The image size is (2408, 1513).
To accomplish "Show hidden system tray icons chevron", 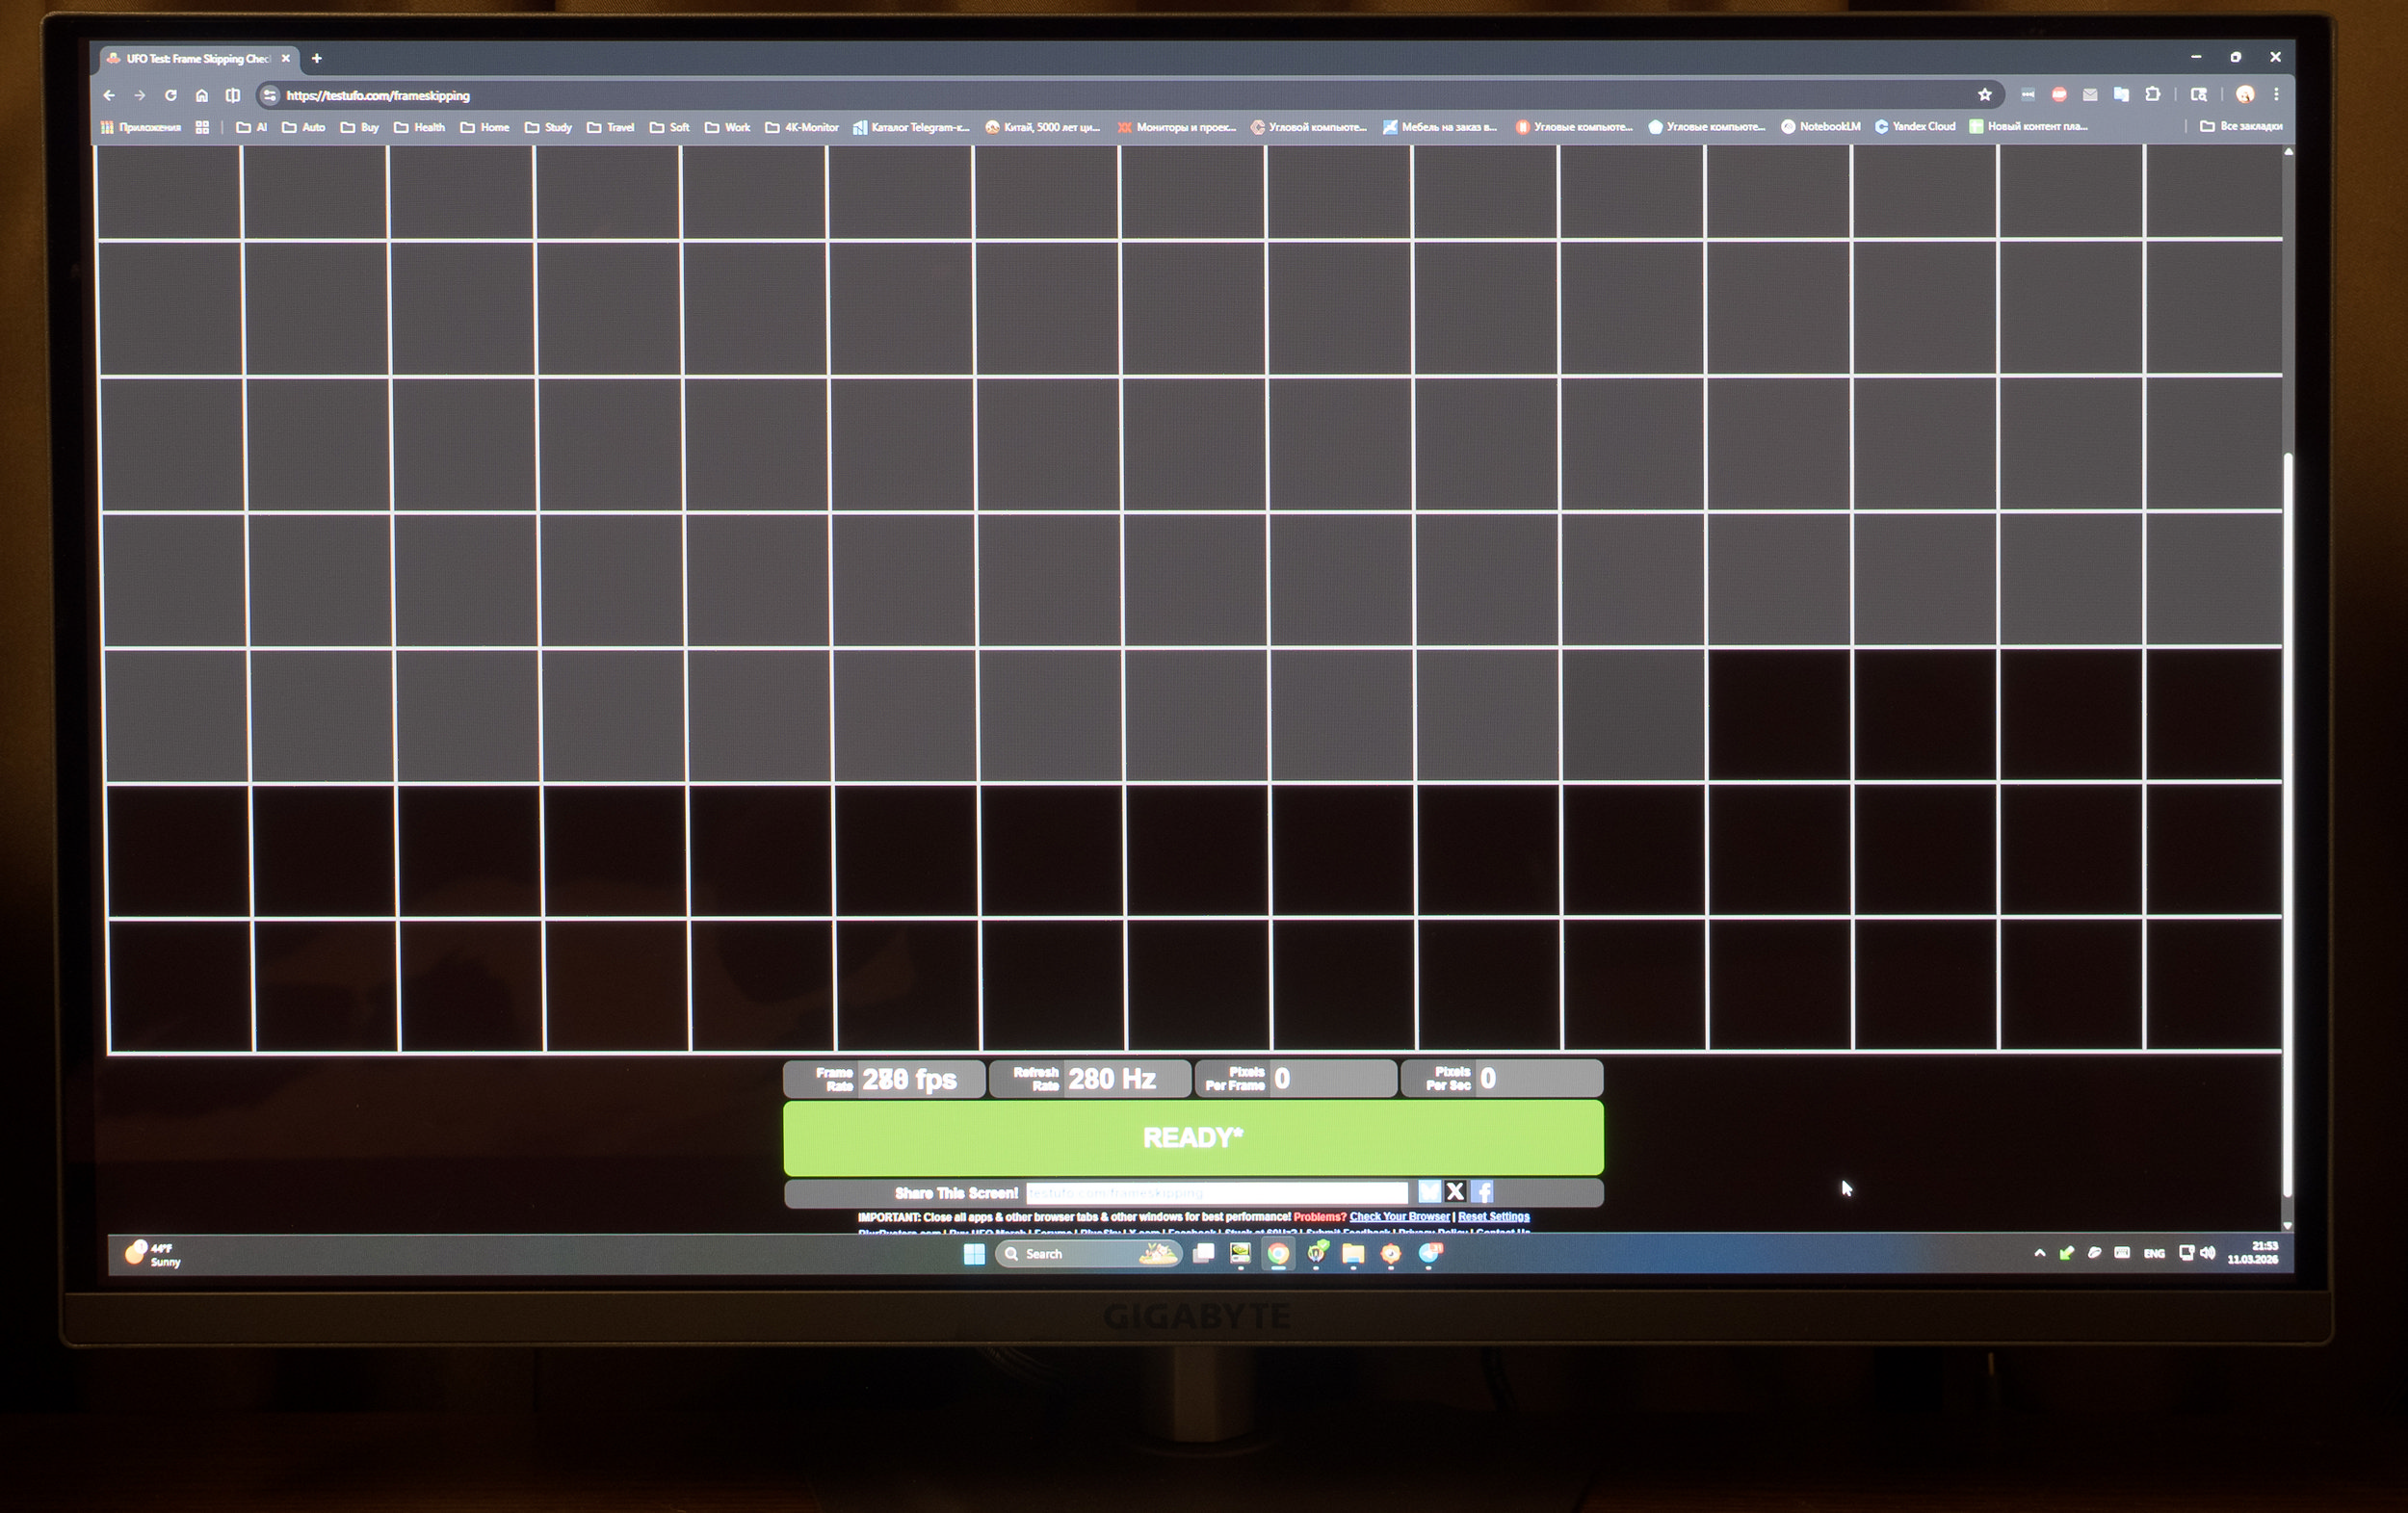I will (x=2039, y=1253).
